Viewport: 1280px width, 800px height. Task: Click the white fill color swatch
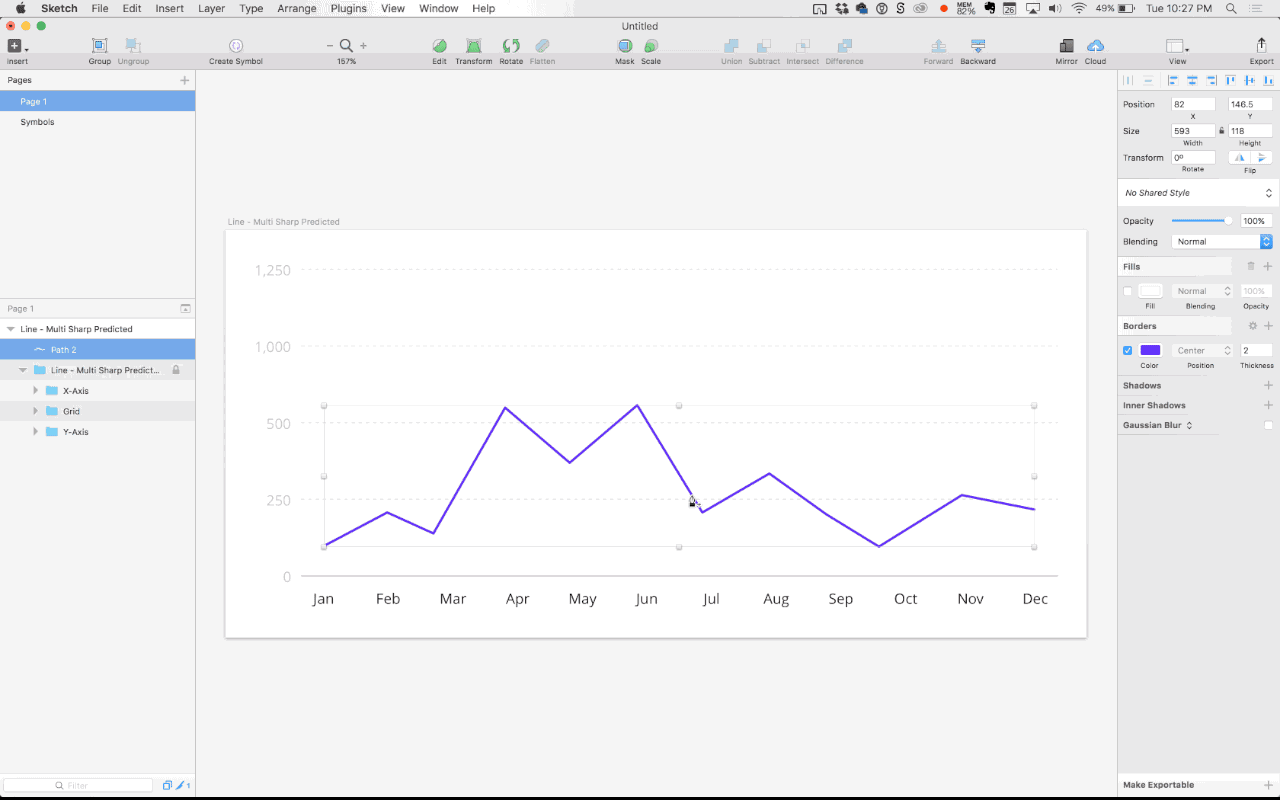click(1150, 291)
